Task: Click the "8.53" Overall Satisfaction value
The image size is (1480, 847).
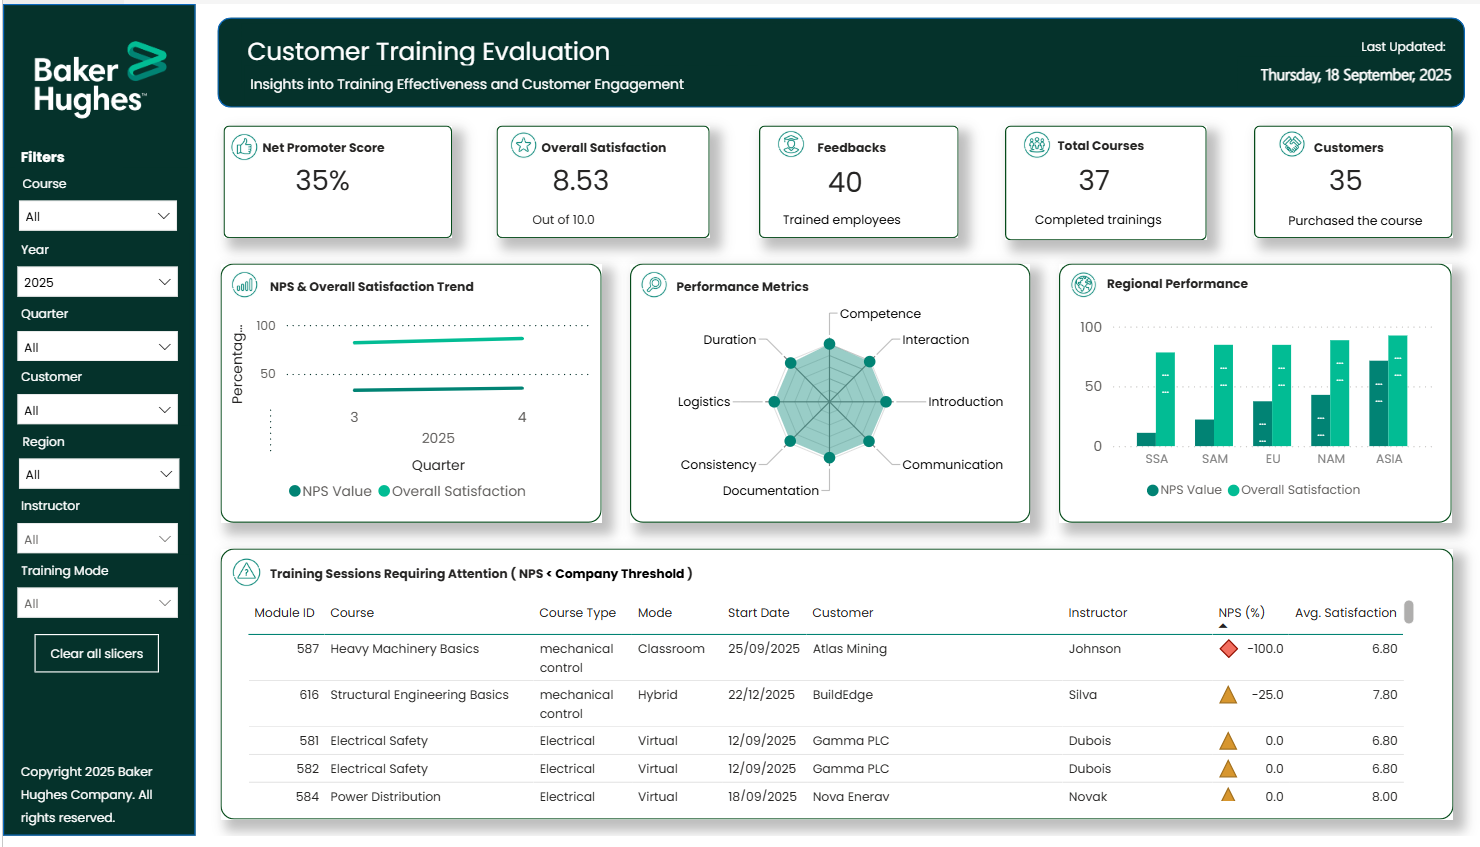Action: pyautogui.click(x=581, y=181)
